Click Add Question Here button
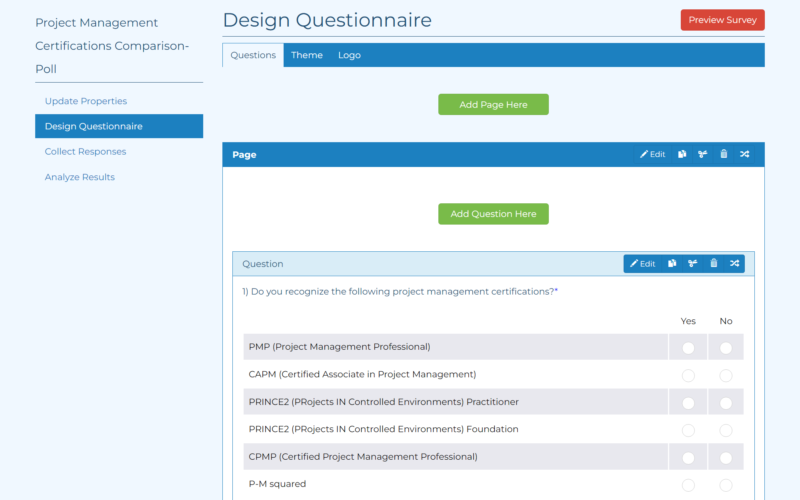This screenshot has height=500, width=800. (x=493, y=214)
